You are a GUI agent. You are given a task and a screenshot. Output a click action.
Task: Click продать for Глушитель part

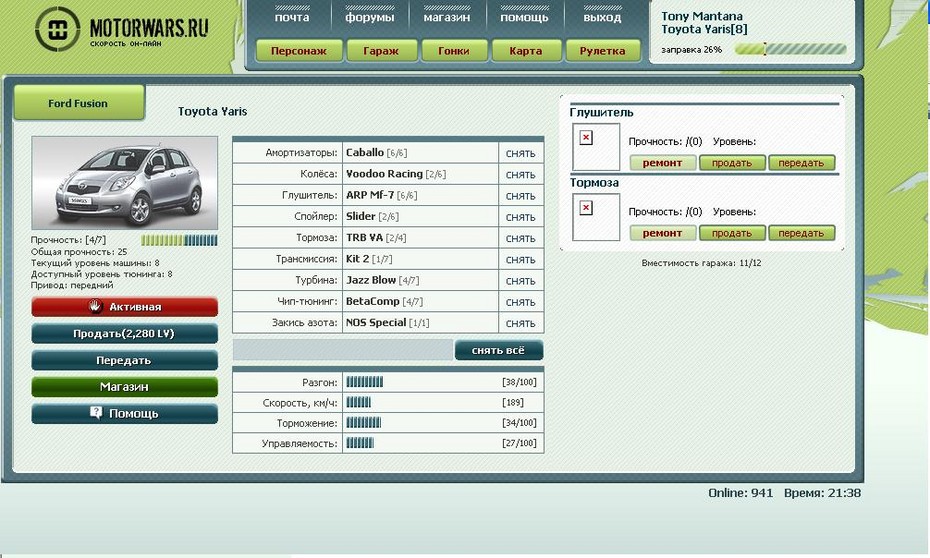(x=732, y=163)
